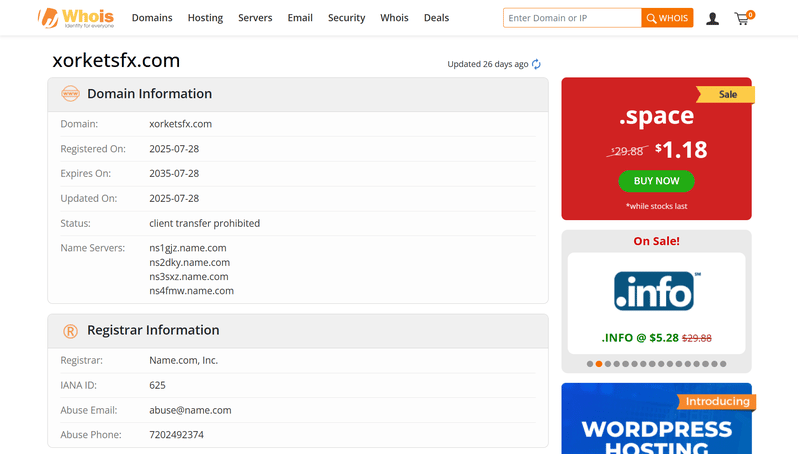Open the Whois menu item
The height and width of the screenshot is (454, 800).
pyautogui.click(x=394, y=18)
